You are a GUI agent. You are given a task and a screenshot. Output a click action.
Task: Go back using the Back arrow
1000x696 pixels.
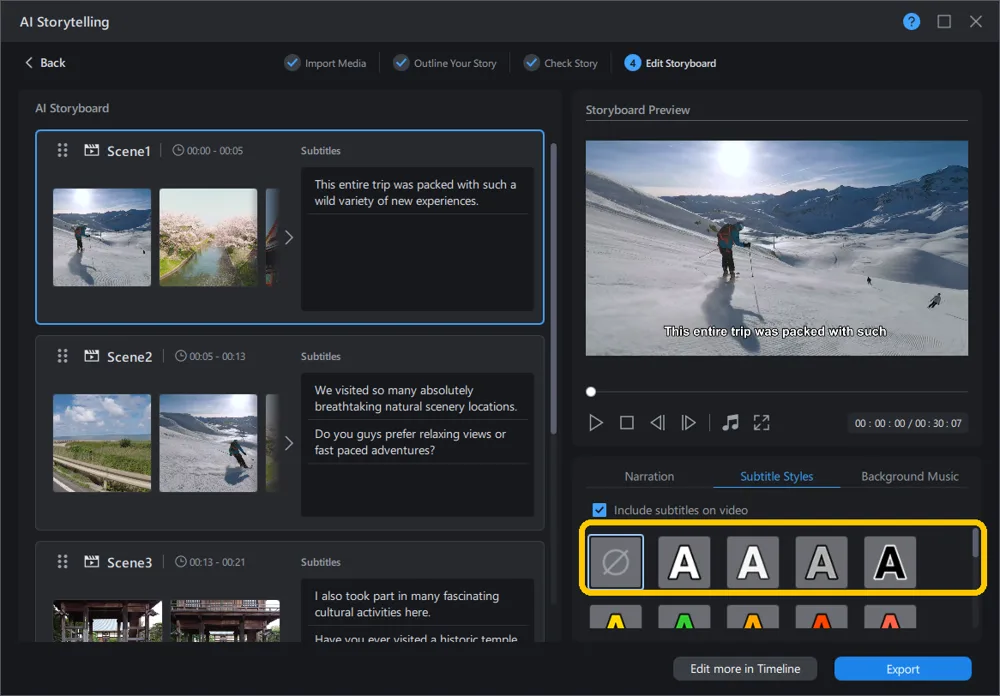click(x=45, y=63)
